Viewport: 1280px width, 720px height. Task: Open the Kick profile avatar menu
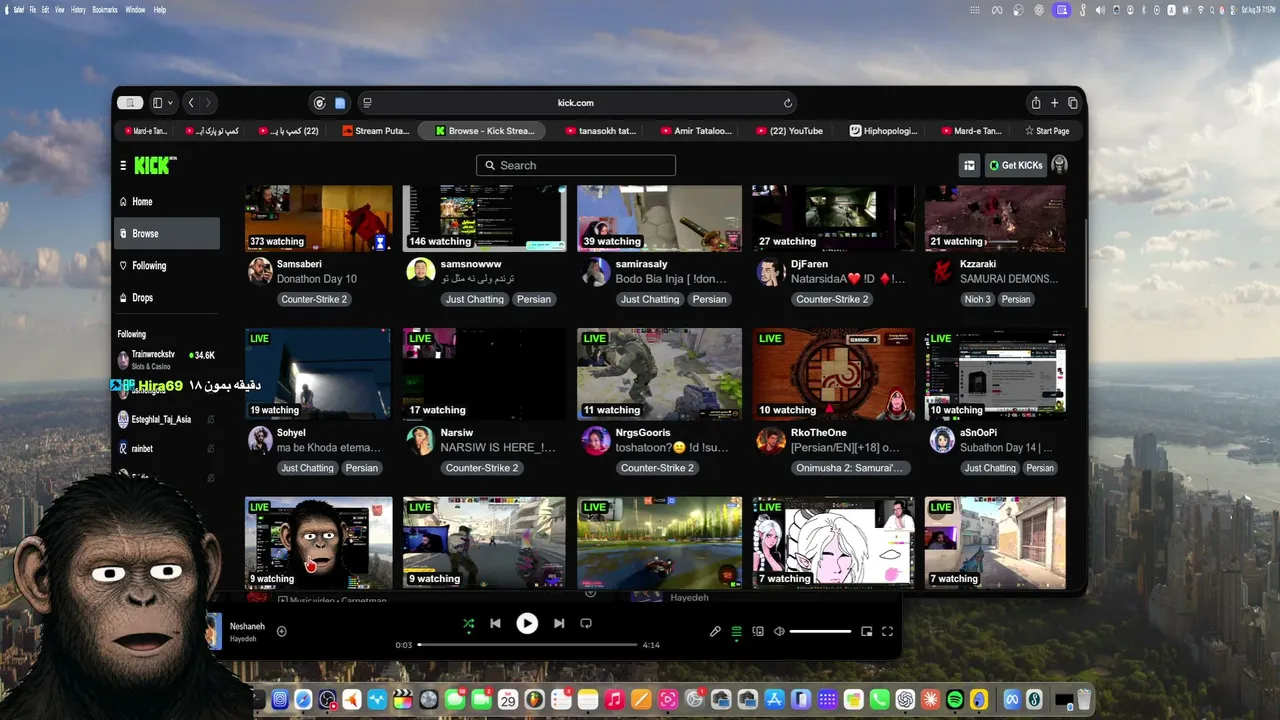tap(1060, 165)
